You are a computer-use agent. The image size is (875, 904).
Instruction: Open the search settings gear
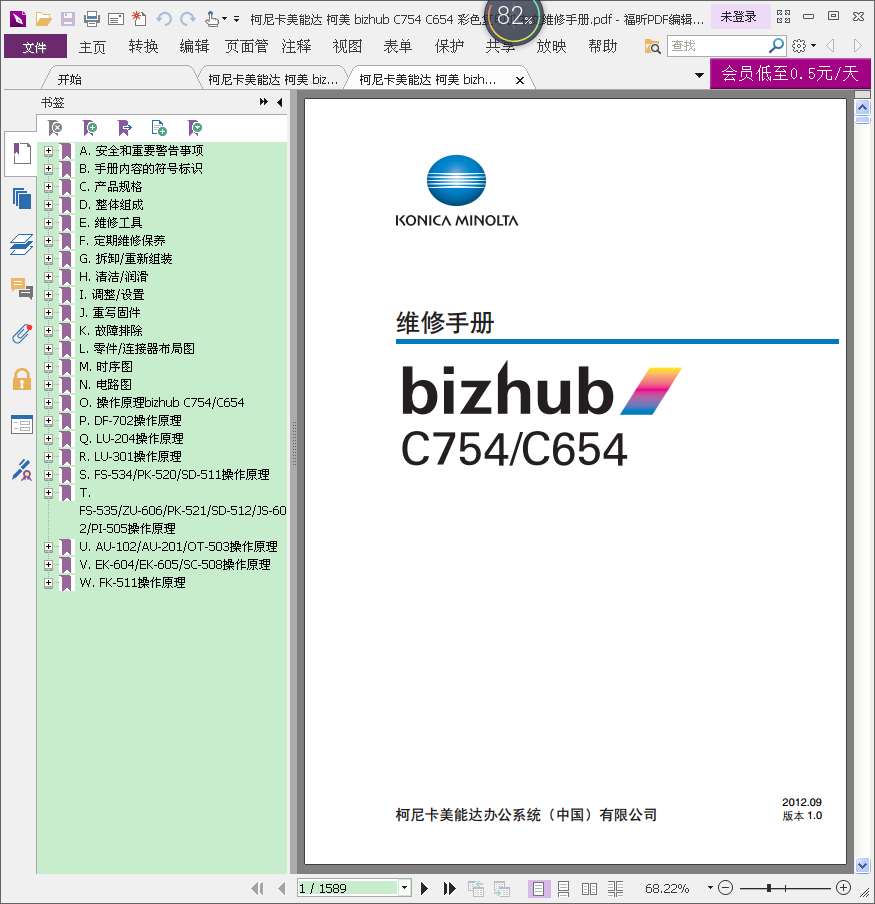[799, 46]
